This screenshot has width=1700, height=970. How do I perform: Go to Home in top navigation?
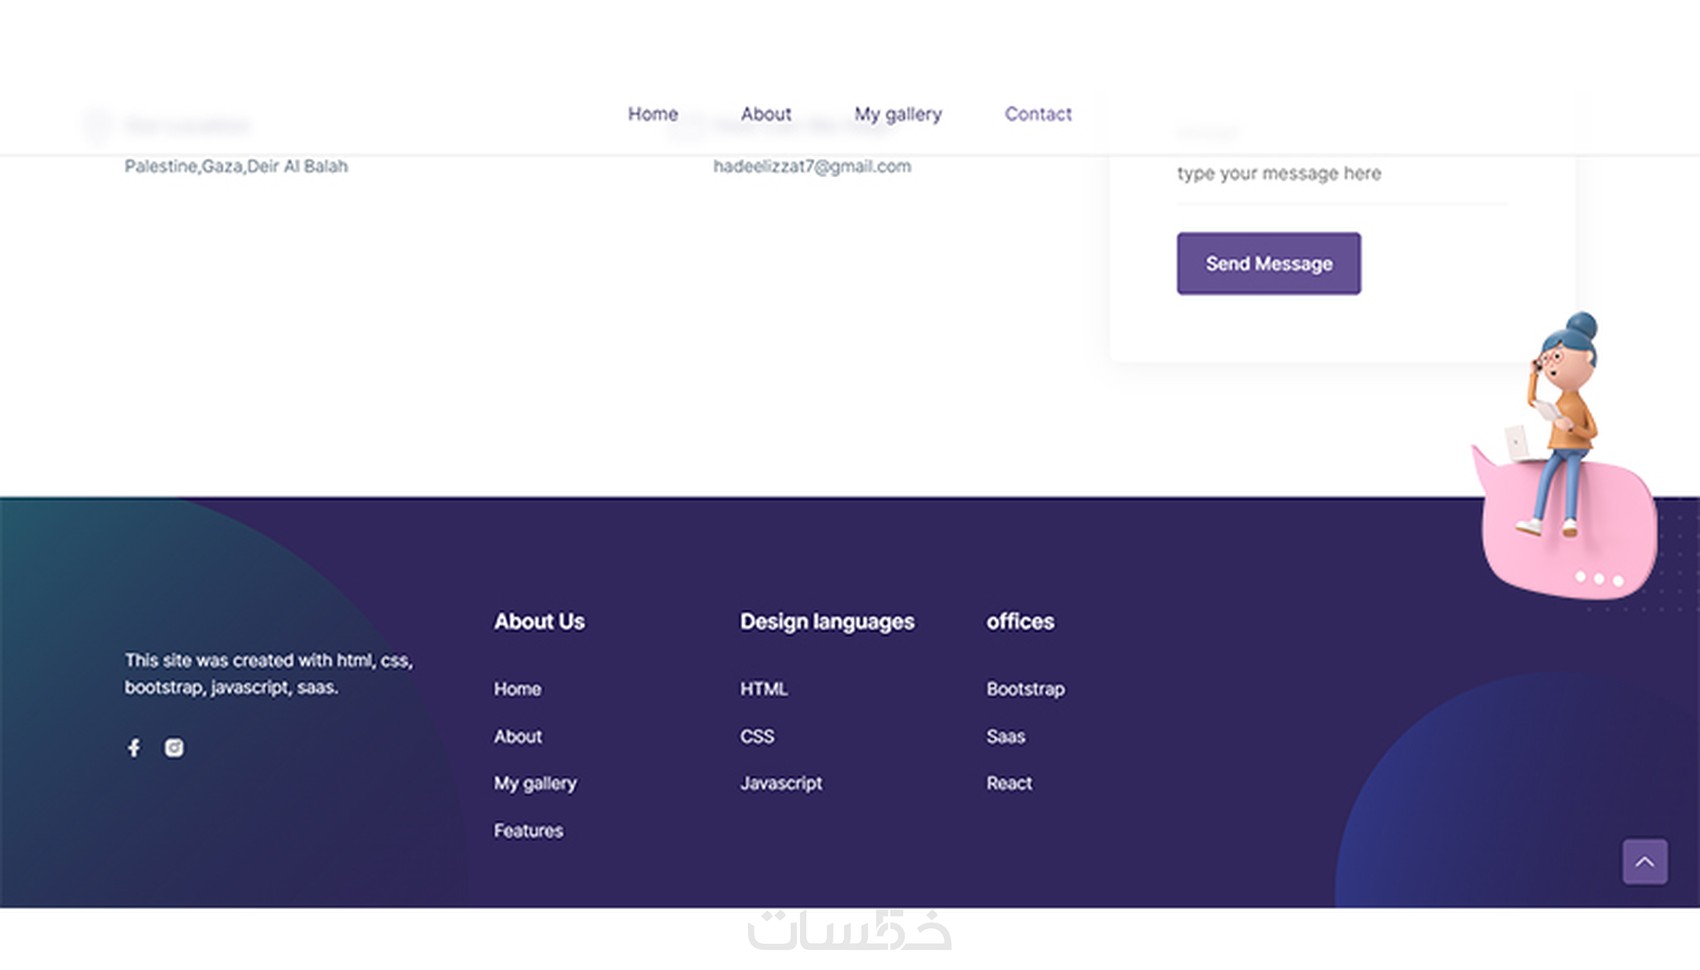click(653, 114)
